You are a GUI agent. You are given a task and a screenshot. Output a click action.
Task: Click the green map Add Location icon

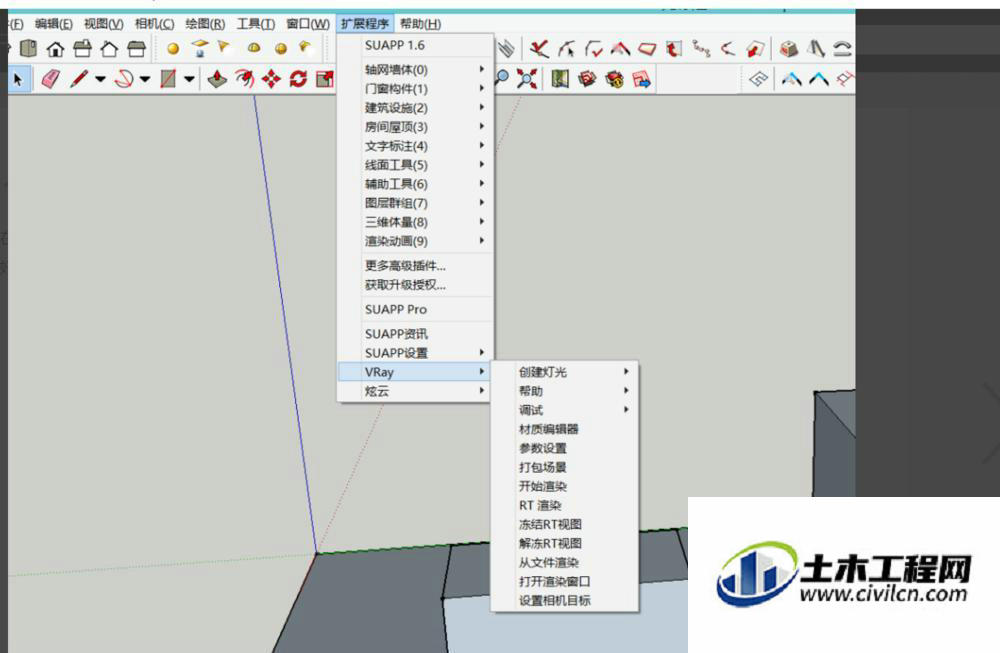(560, 79)
